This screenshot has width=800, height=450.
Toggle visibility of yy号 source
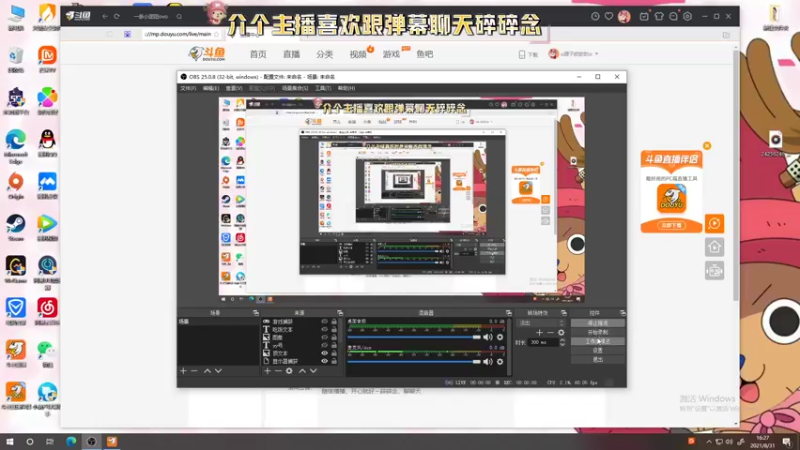[324, 345]
